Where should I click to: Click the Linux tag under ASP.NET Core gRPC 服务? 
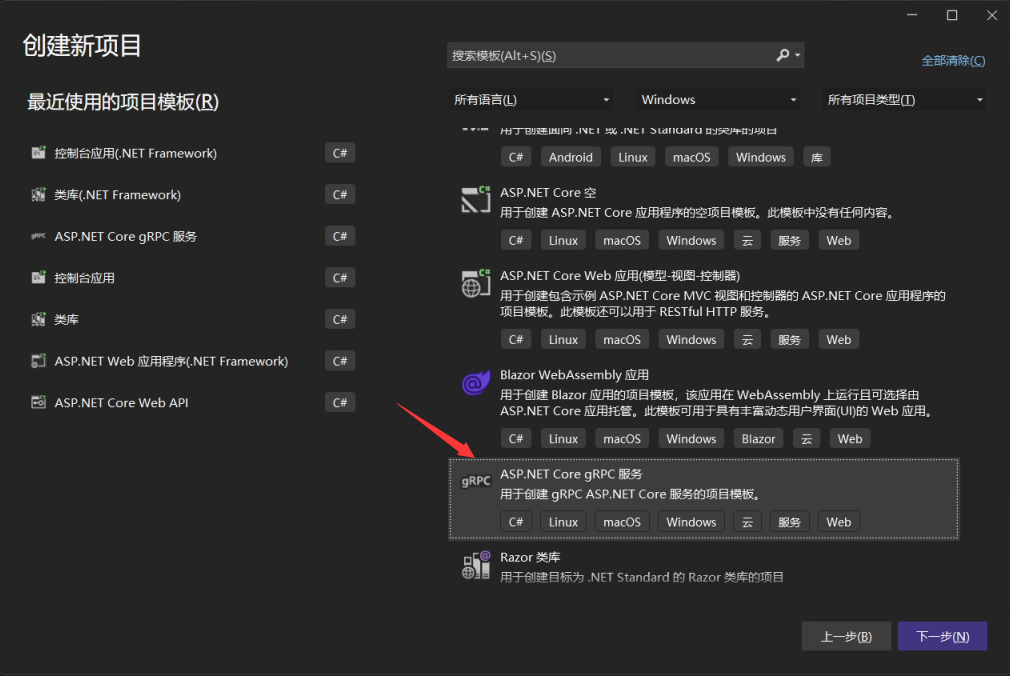(x=563, y=522)
